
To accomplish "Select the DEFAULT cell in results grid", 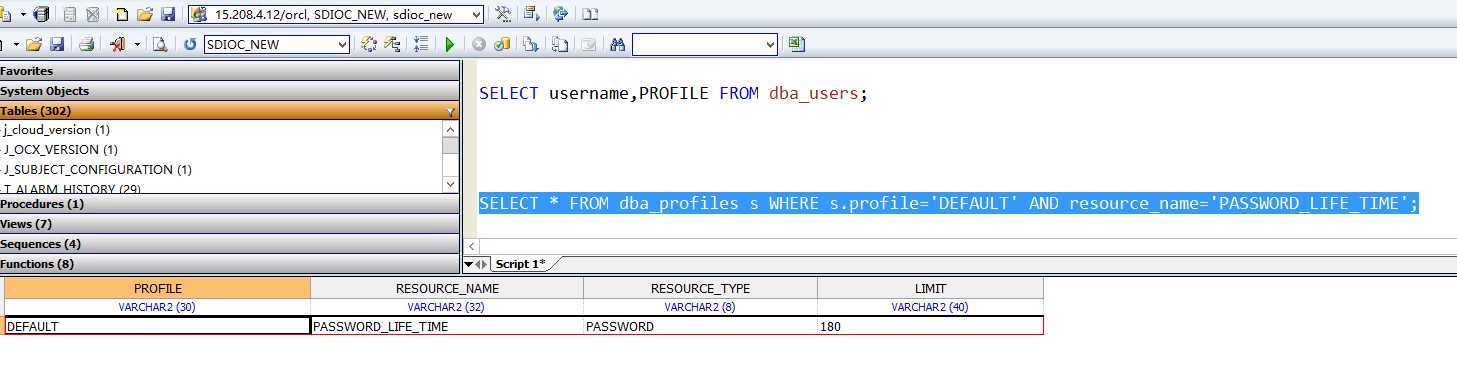I will (158, 326).
